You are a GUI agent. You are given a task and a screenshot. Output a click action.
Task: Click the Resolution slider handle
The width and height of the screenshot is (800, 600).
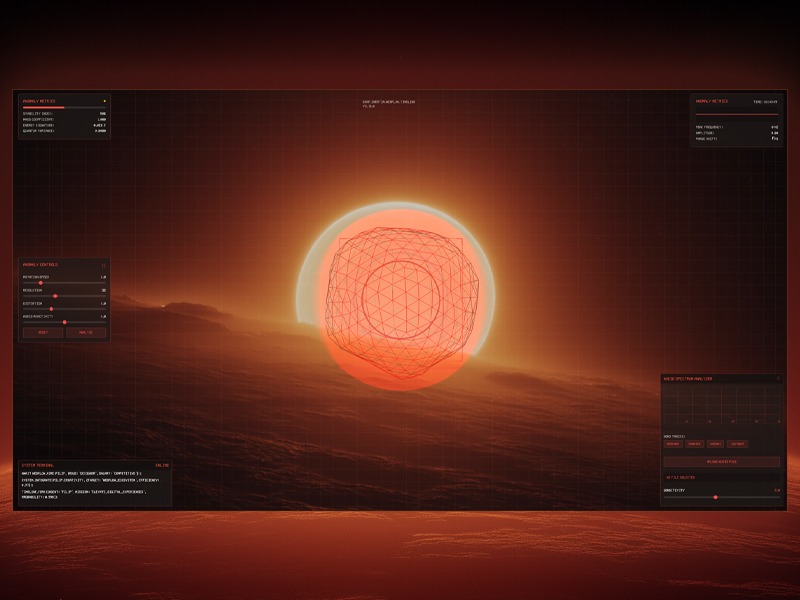56,296
